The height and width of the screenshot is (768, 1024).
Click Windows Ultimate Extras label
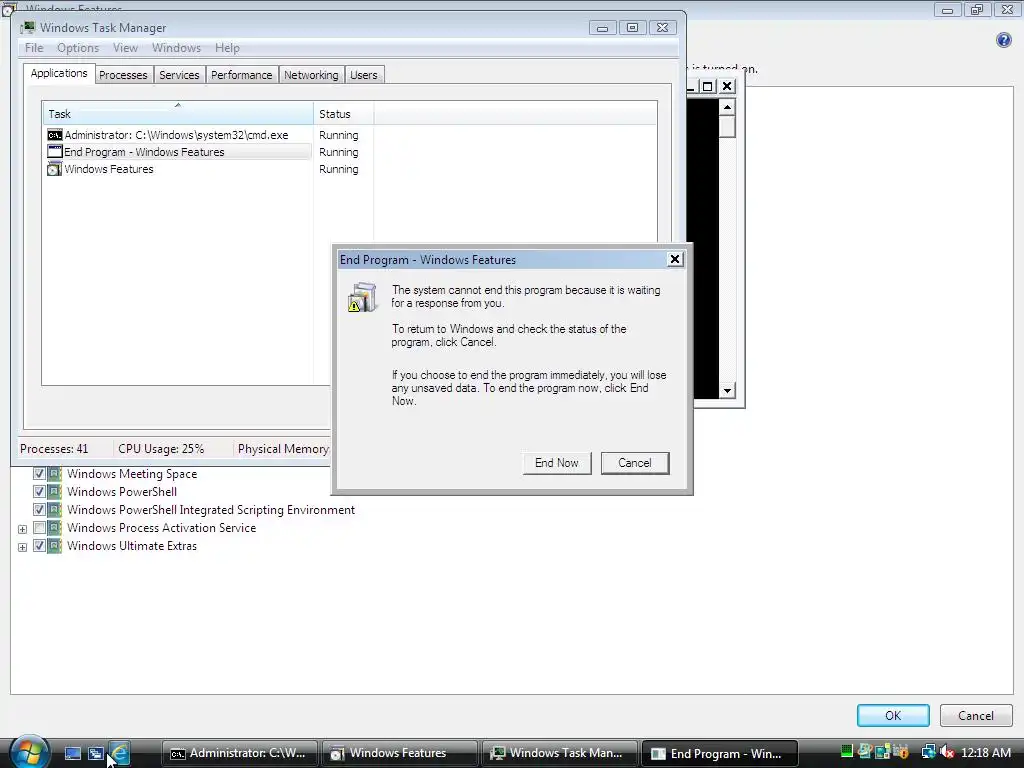point(132,546)
